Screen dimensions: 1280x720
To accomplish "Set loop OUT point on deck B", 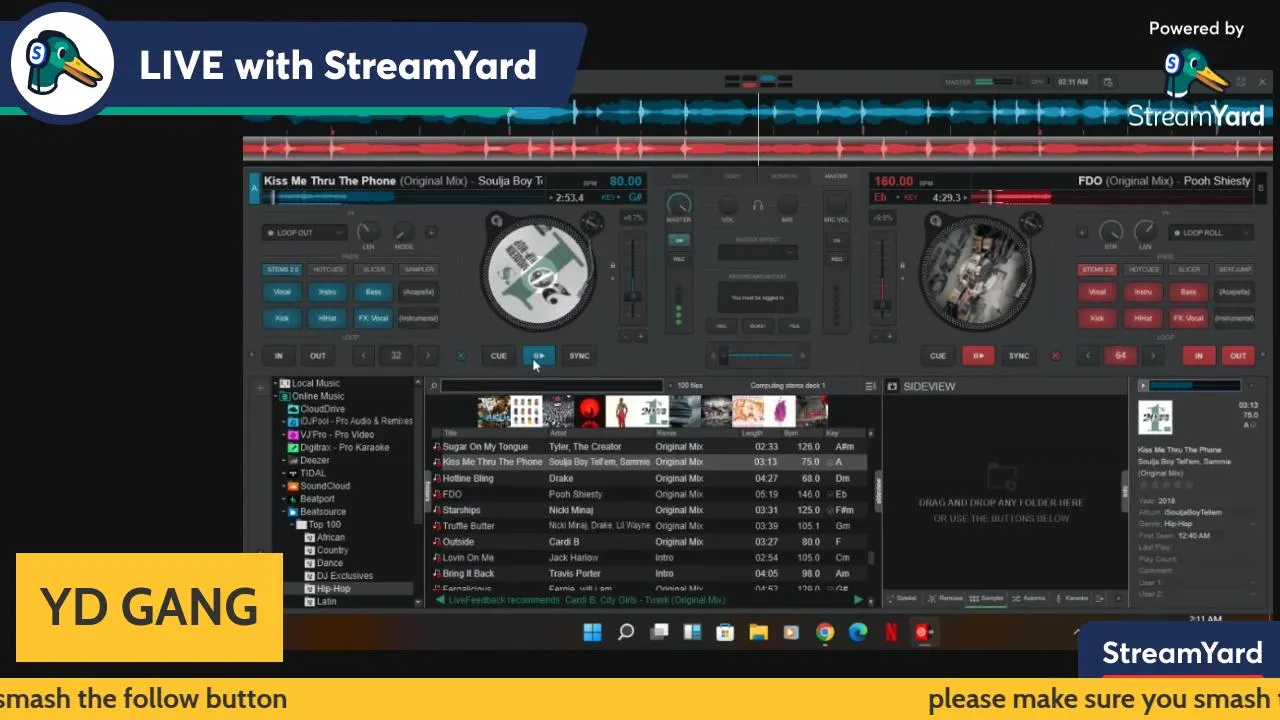I will 1238,356.
